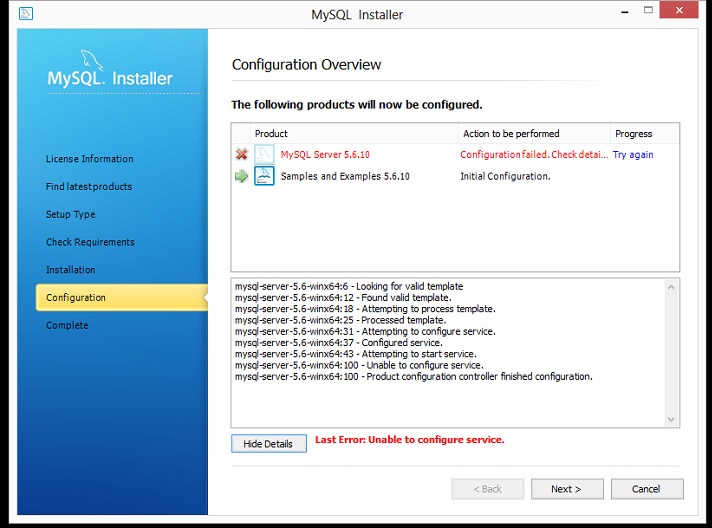Select the highlighted Configuration step
The image size is (712, 528).
(x=122, y=297)
